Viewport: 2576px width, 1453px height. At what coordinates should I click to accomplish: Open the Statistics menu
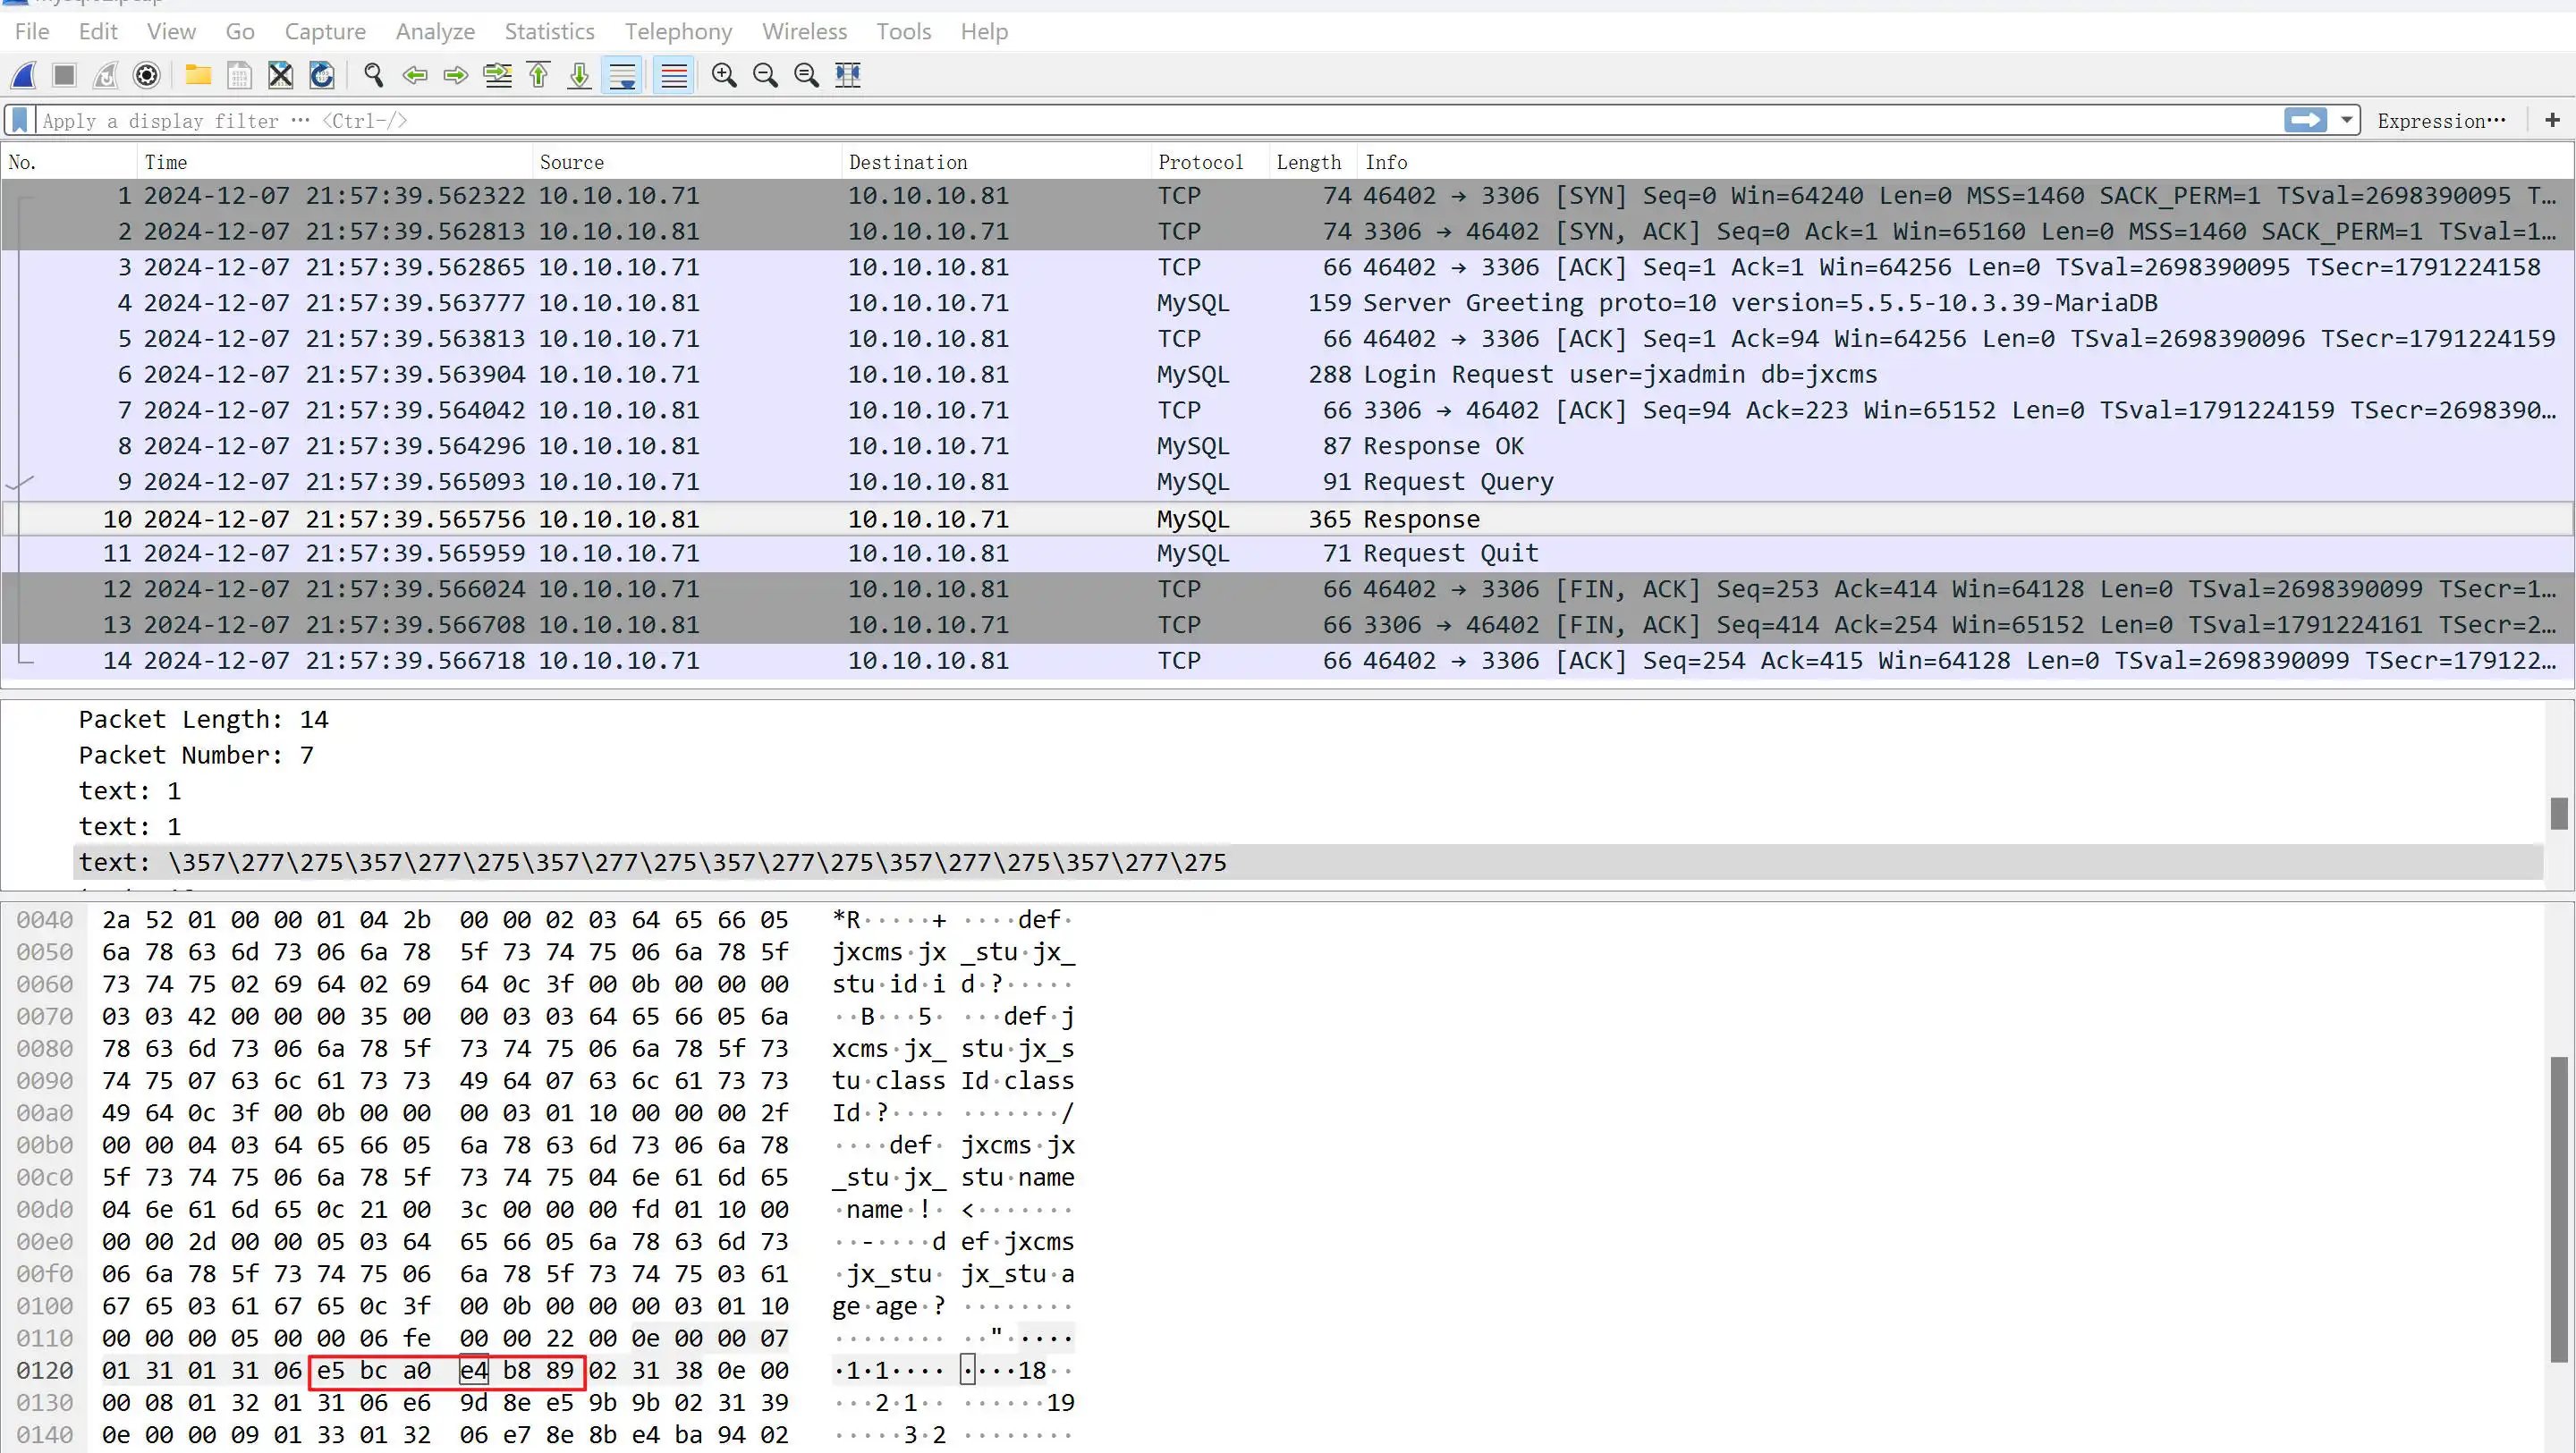pyautogui.click(x=549, y=32)
